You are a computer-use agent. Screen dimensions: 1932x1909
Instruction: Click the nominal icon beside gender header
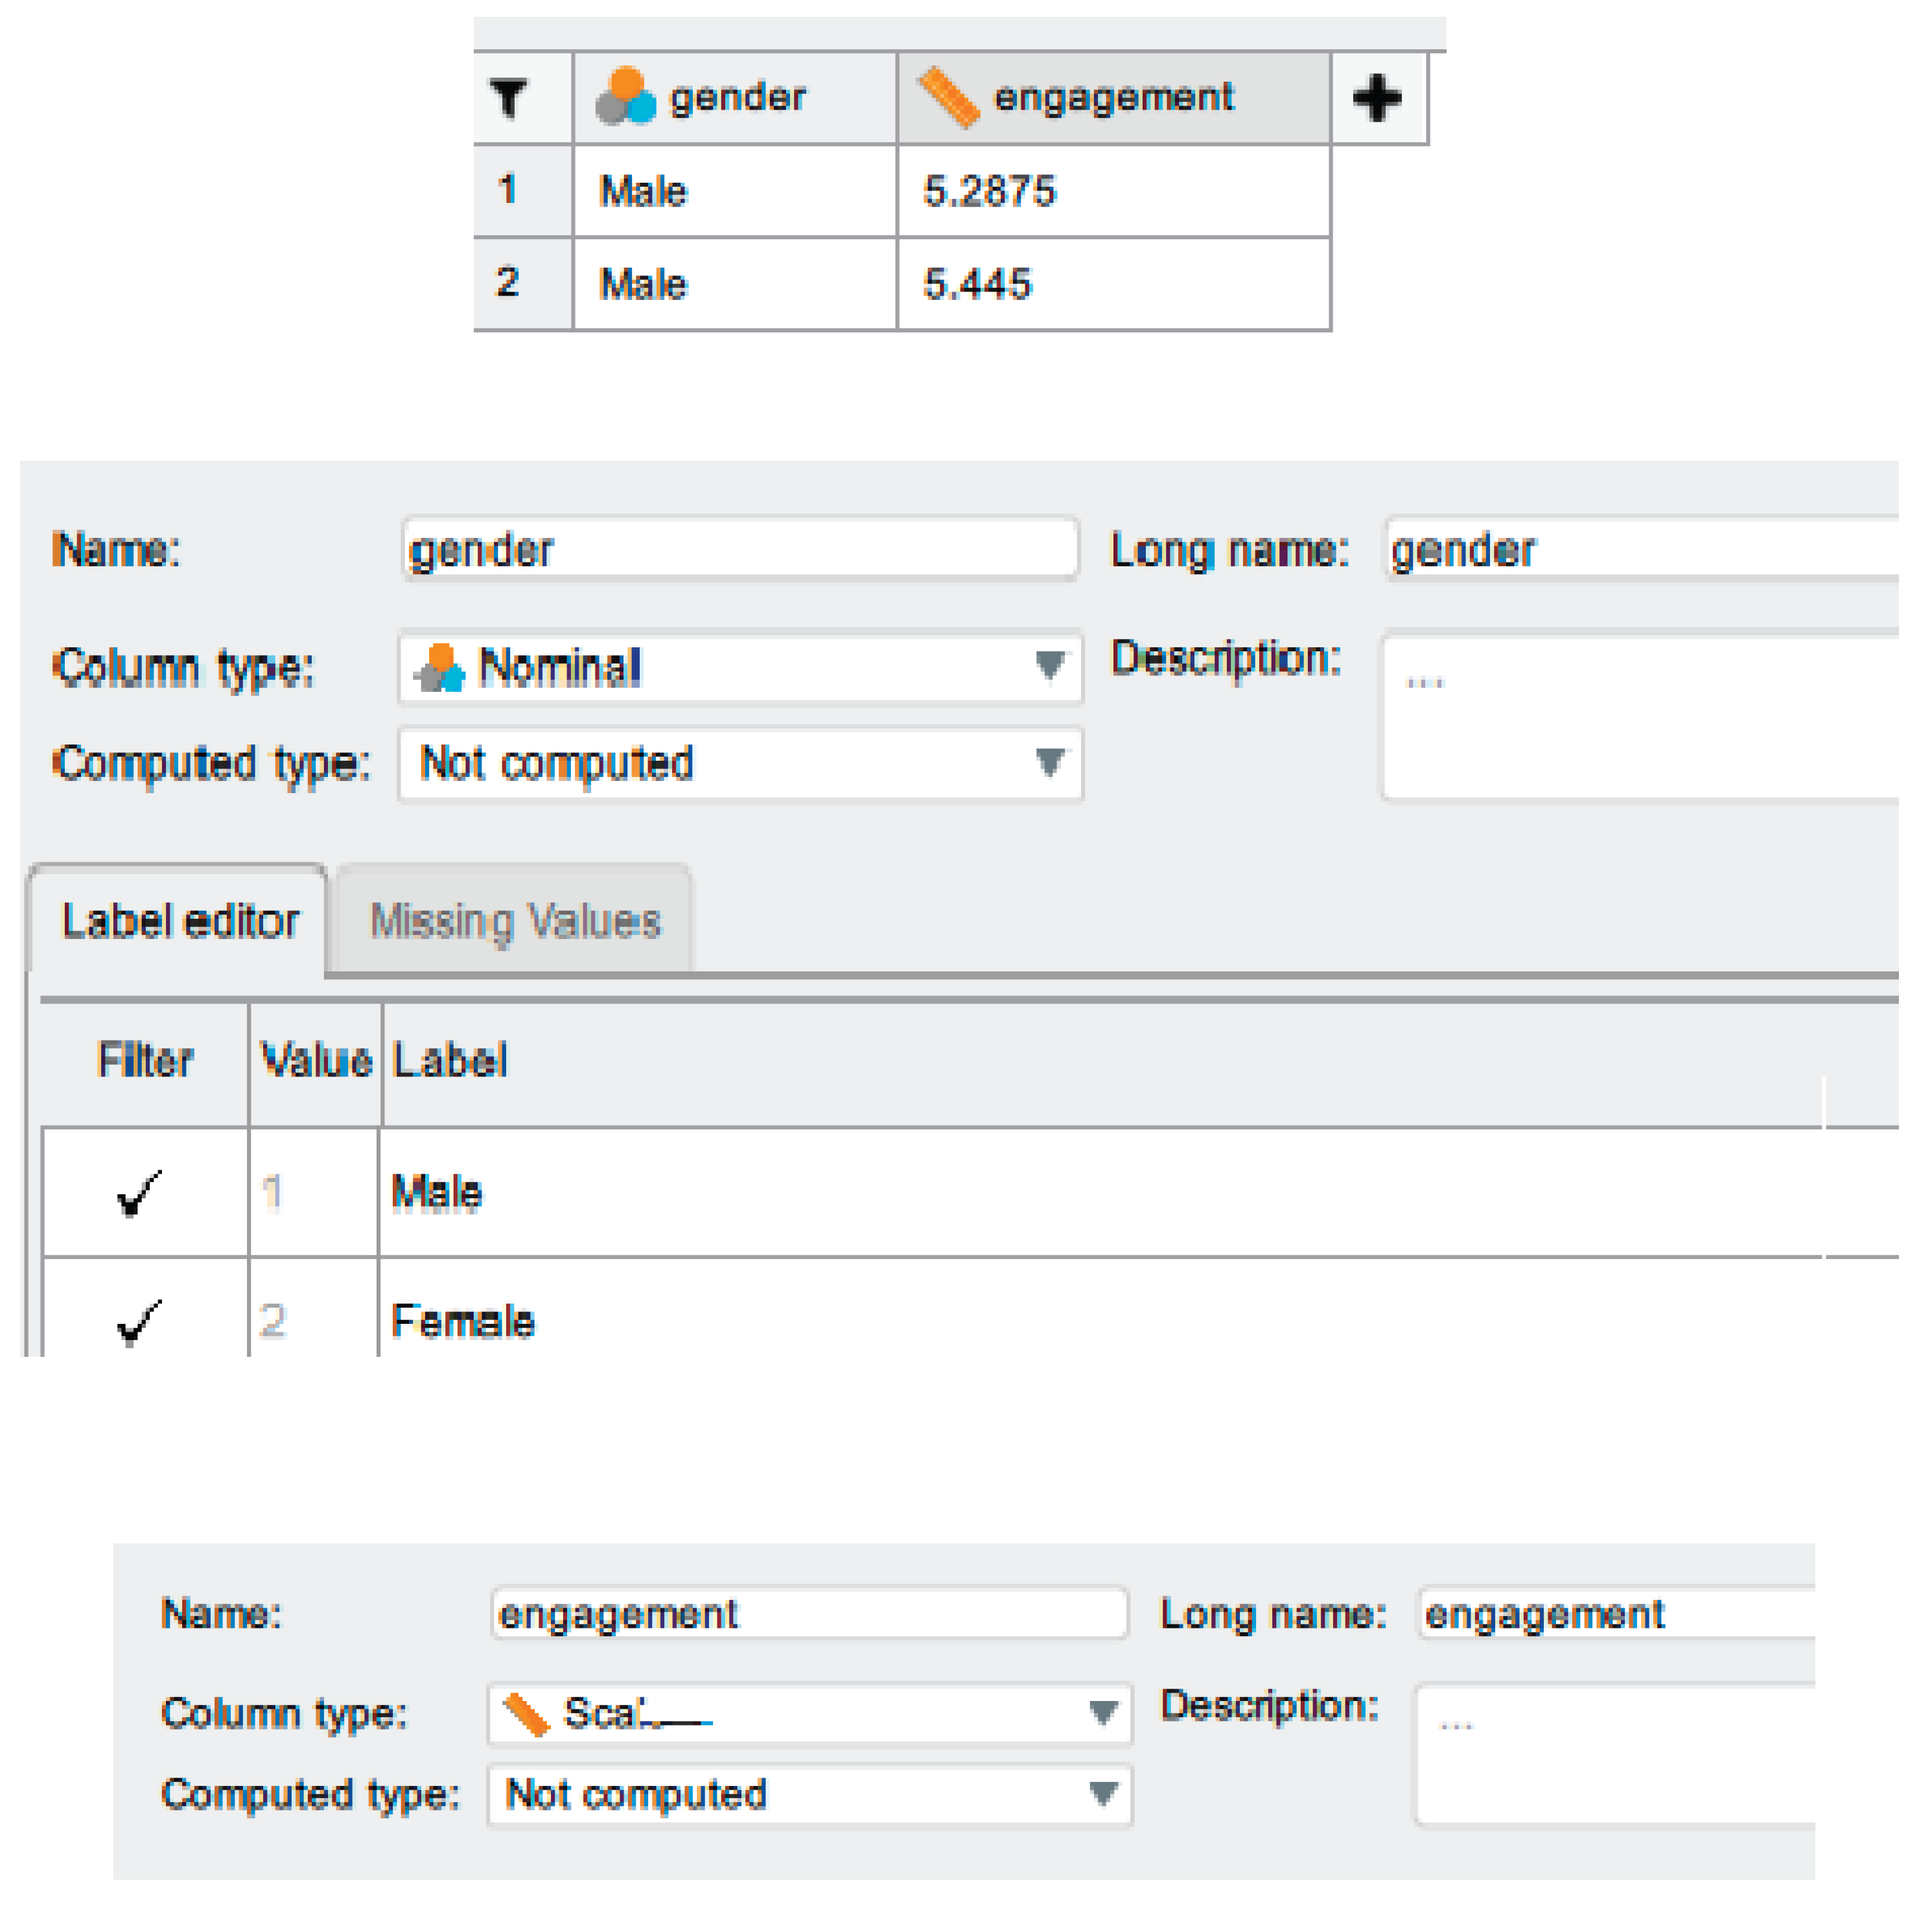pyautogui.click(x=626, y=97)
